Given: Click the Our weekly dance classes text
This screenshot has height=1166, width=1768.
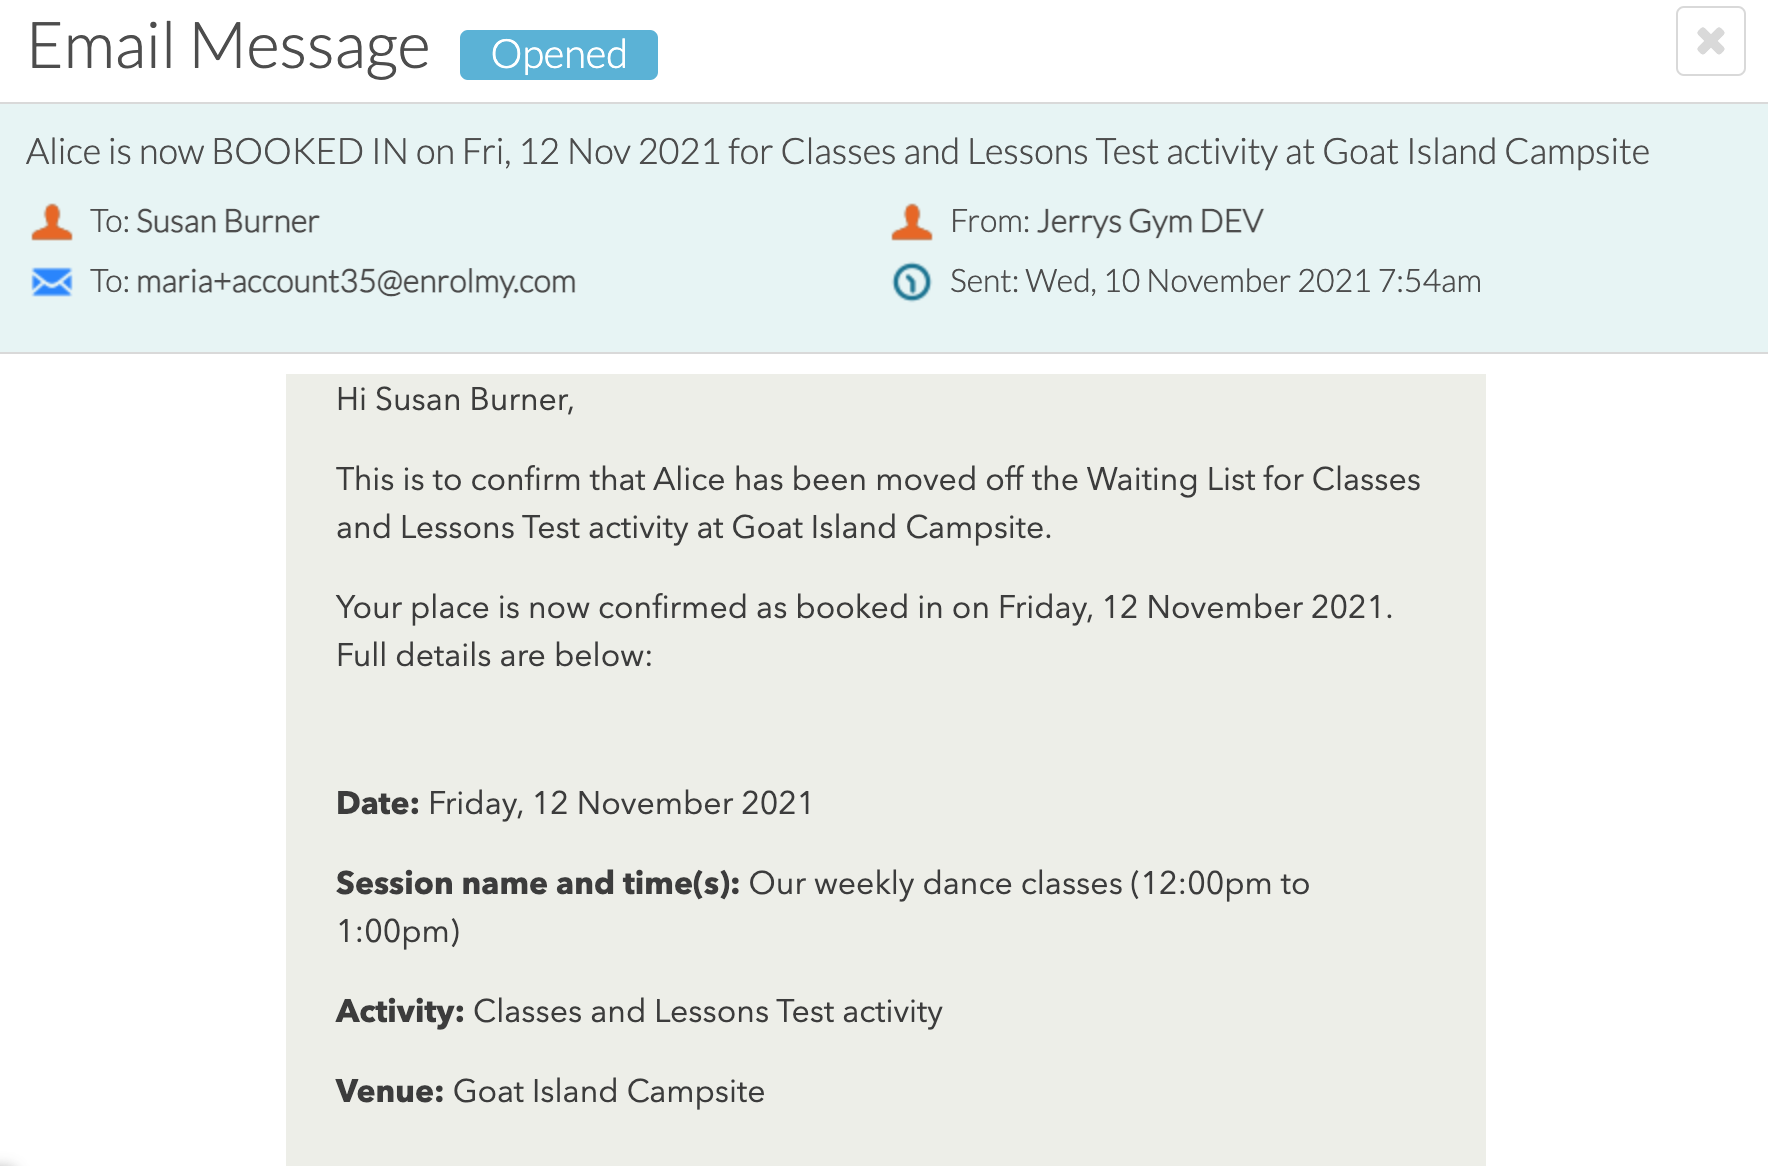Looking at the screenshot, I should click(936, 883).
